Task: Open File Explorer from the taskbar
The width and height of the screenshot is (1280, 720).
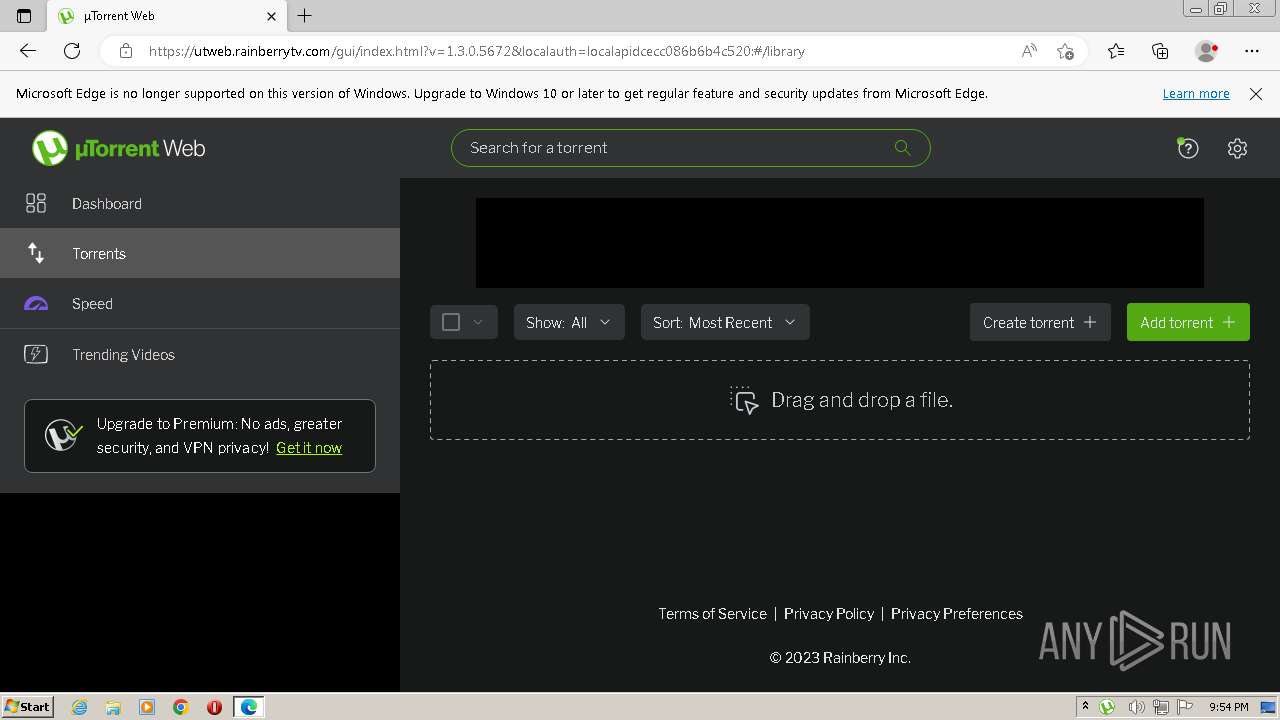Action: [x=113, y=707]
